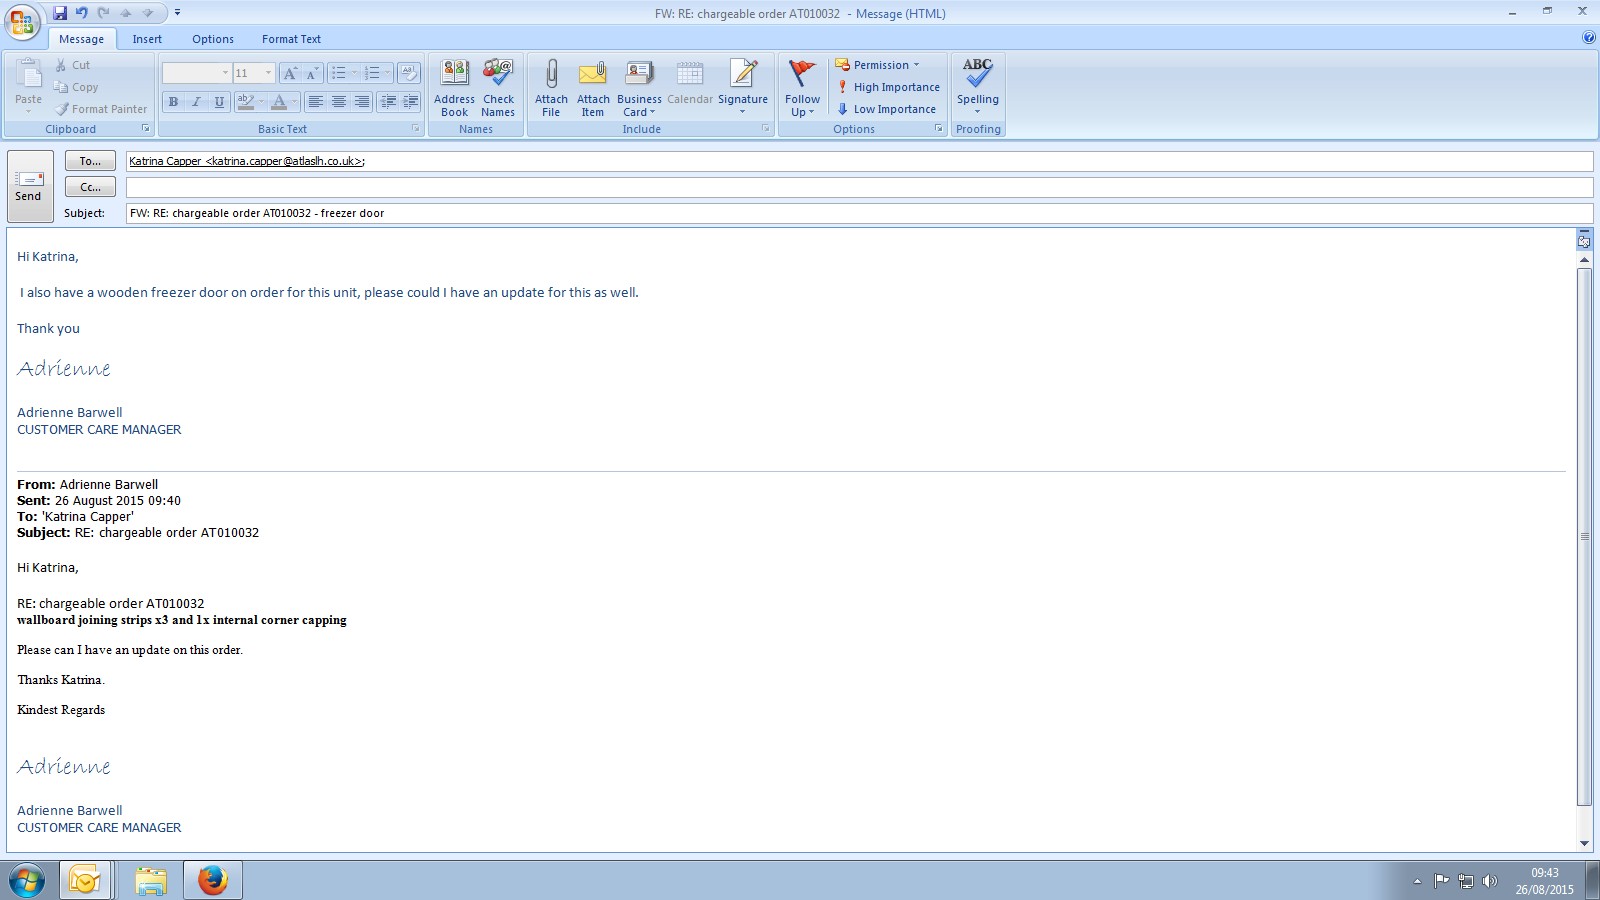Expand the highlight color dropdown arrow
This screenshot has height=900, width=1600.
click(x=261, y=102)
